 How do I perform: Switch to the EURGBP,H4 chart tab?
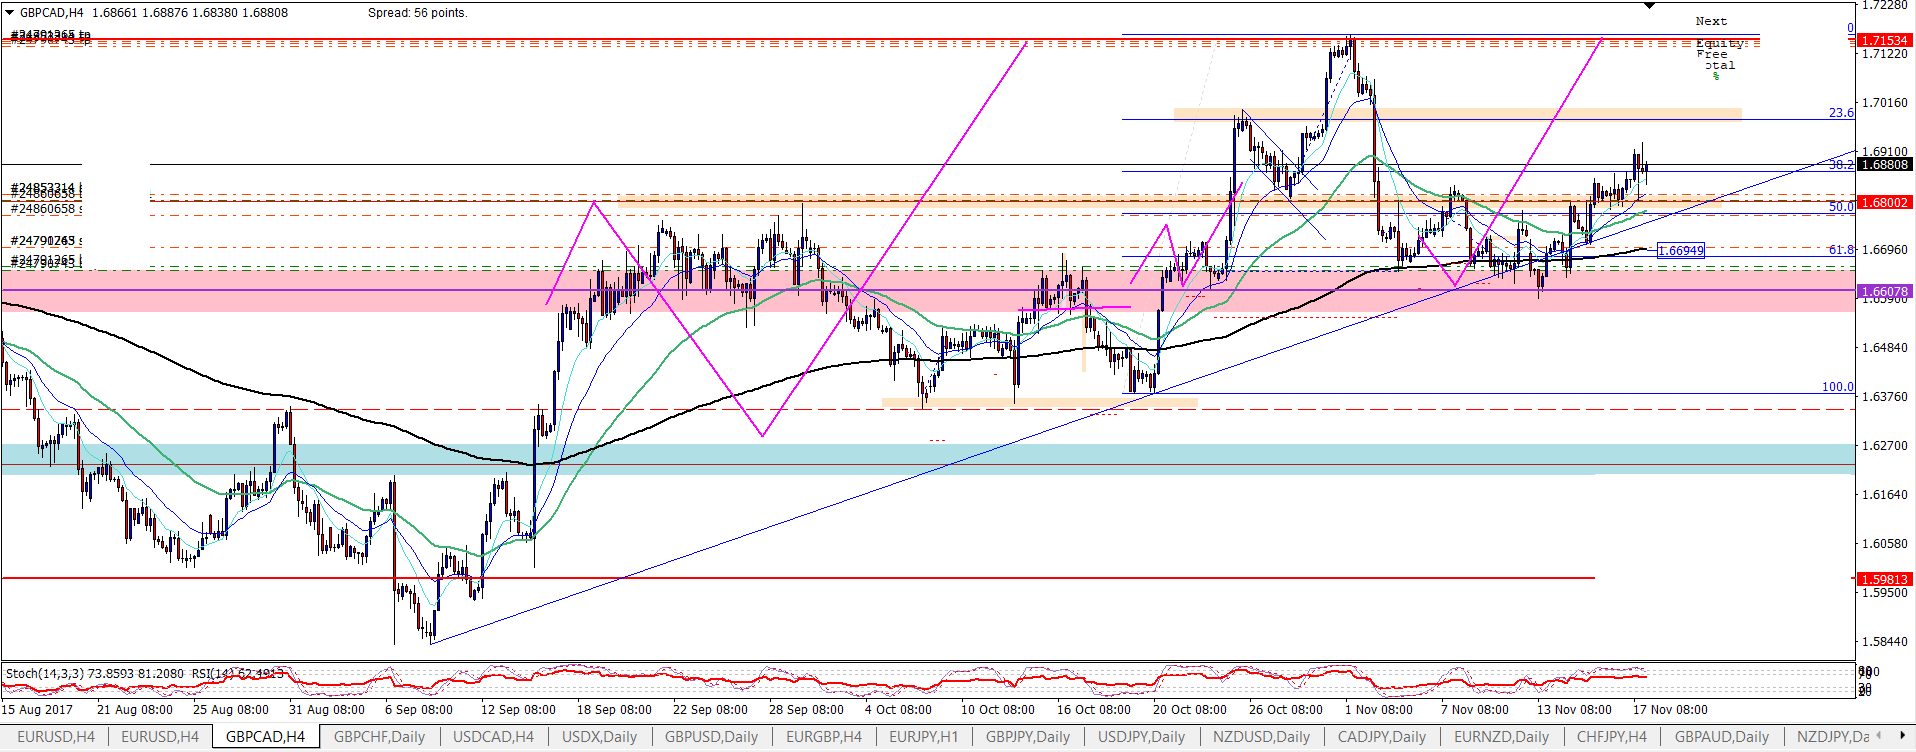coord(824,737)
